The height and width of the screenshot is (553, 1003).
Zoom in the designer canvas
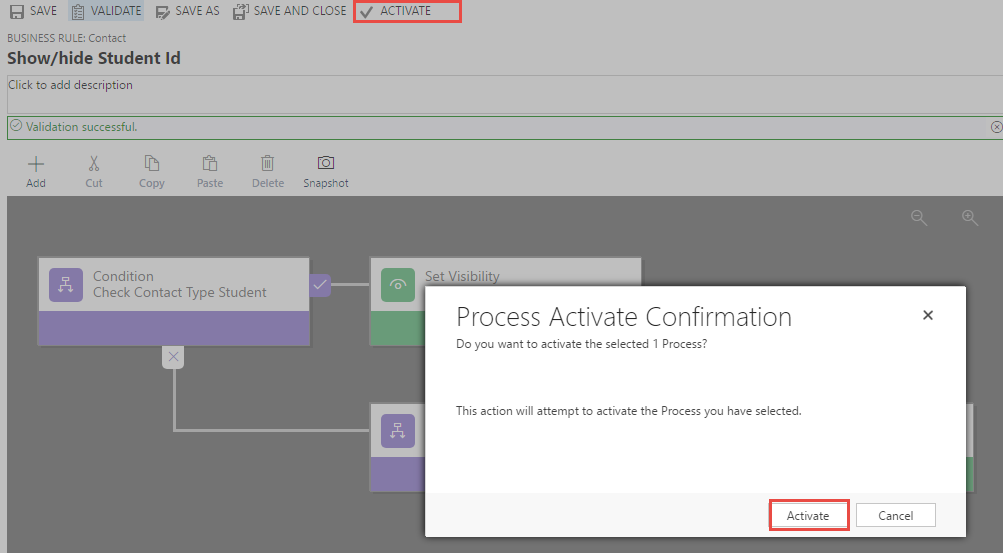pos(970,217)
